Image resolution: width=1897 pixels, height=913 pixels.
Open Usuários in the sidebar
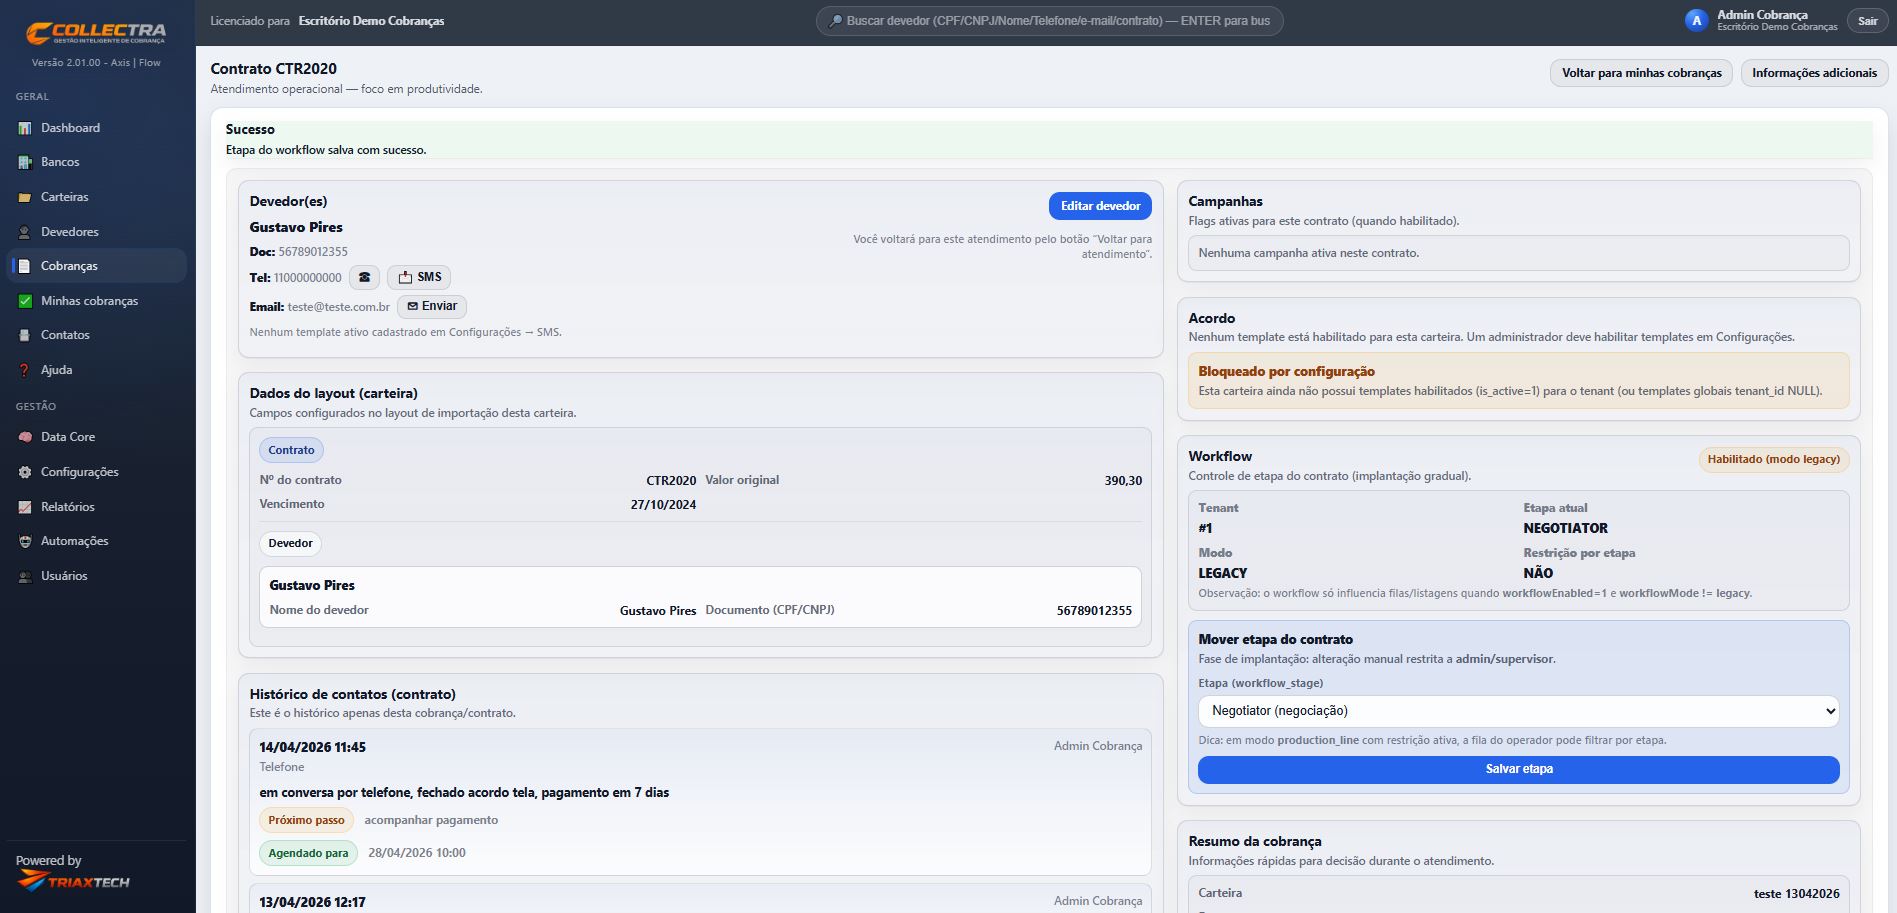pos(96,576)
